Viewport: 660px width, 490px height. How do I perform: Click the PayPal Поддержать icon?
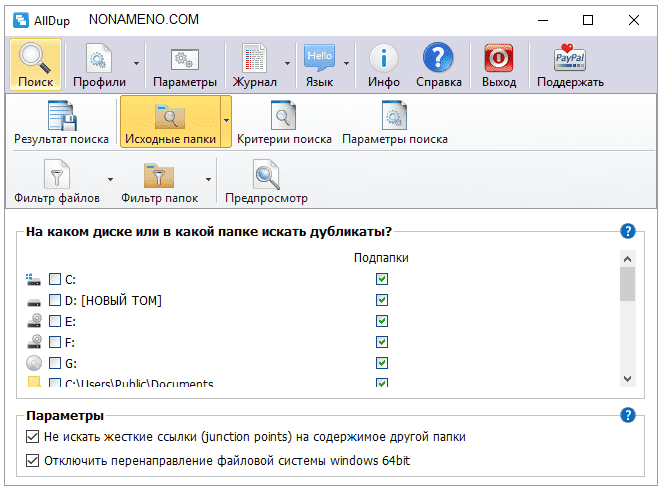pos(570,58)
